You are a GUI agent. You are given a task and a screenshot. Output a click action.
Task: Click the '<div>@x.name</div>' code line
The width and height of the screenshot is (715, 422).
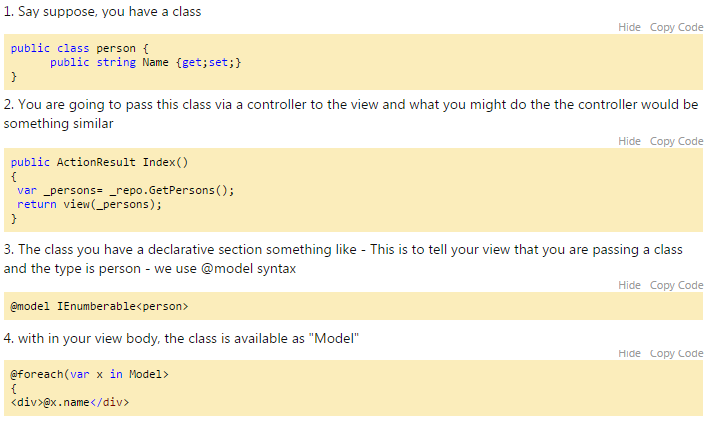pos(70,402)
